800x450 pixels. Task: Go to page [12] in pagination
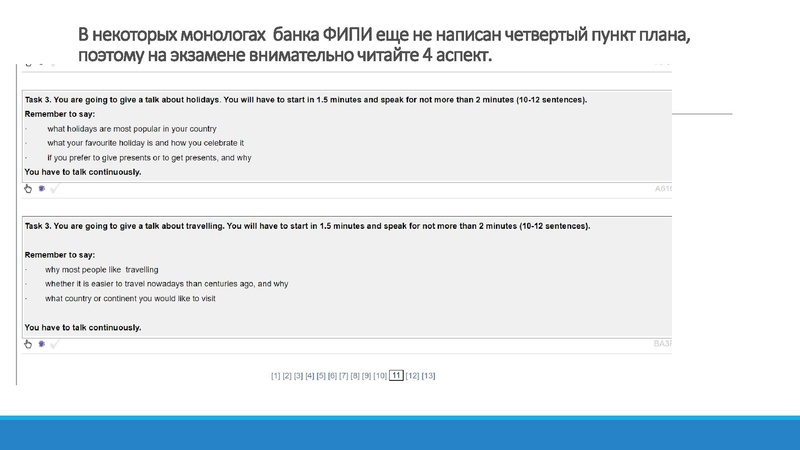412,376
